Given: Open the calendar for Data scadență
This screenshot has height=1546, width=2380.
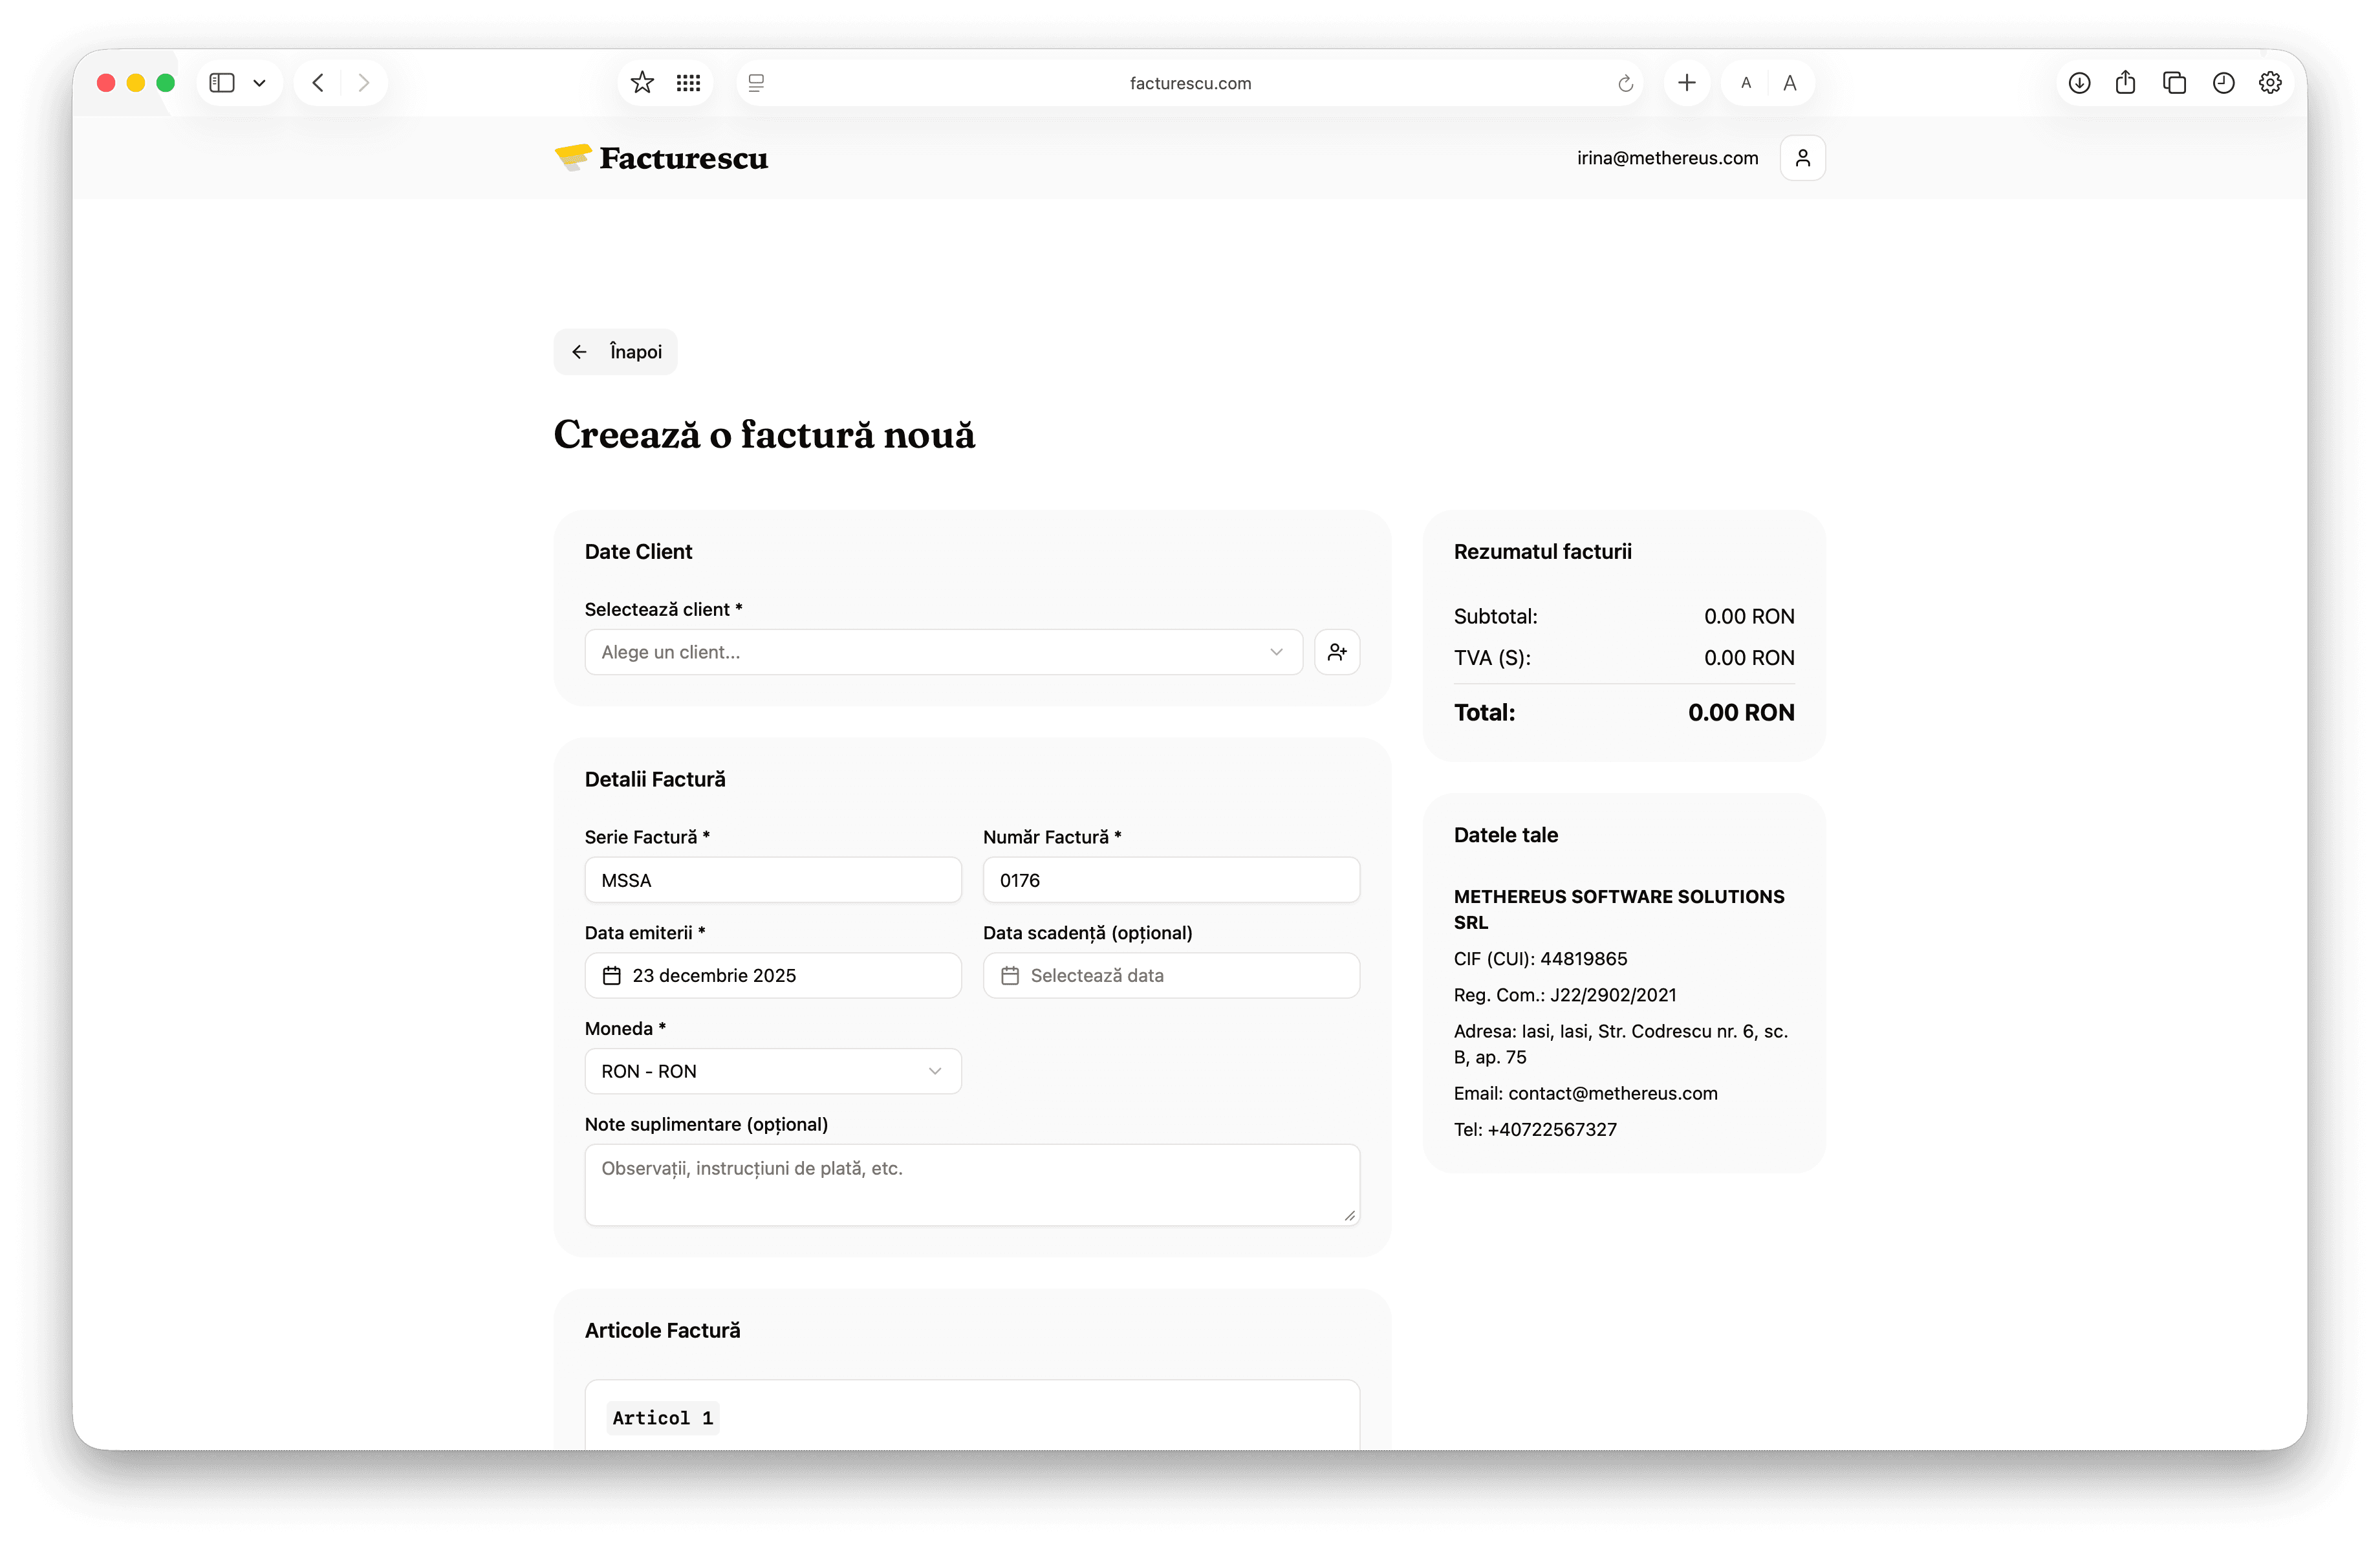Looking at the screenshot, I should 1010,975.
